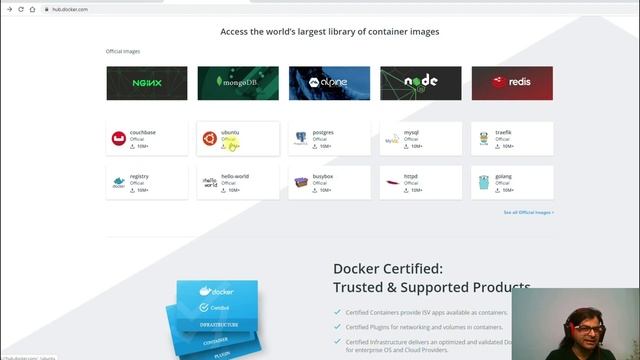The image size is (640, 360).
Task: Click the Certified Infrastructure bullet text
Action: (x=429, y=346)
